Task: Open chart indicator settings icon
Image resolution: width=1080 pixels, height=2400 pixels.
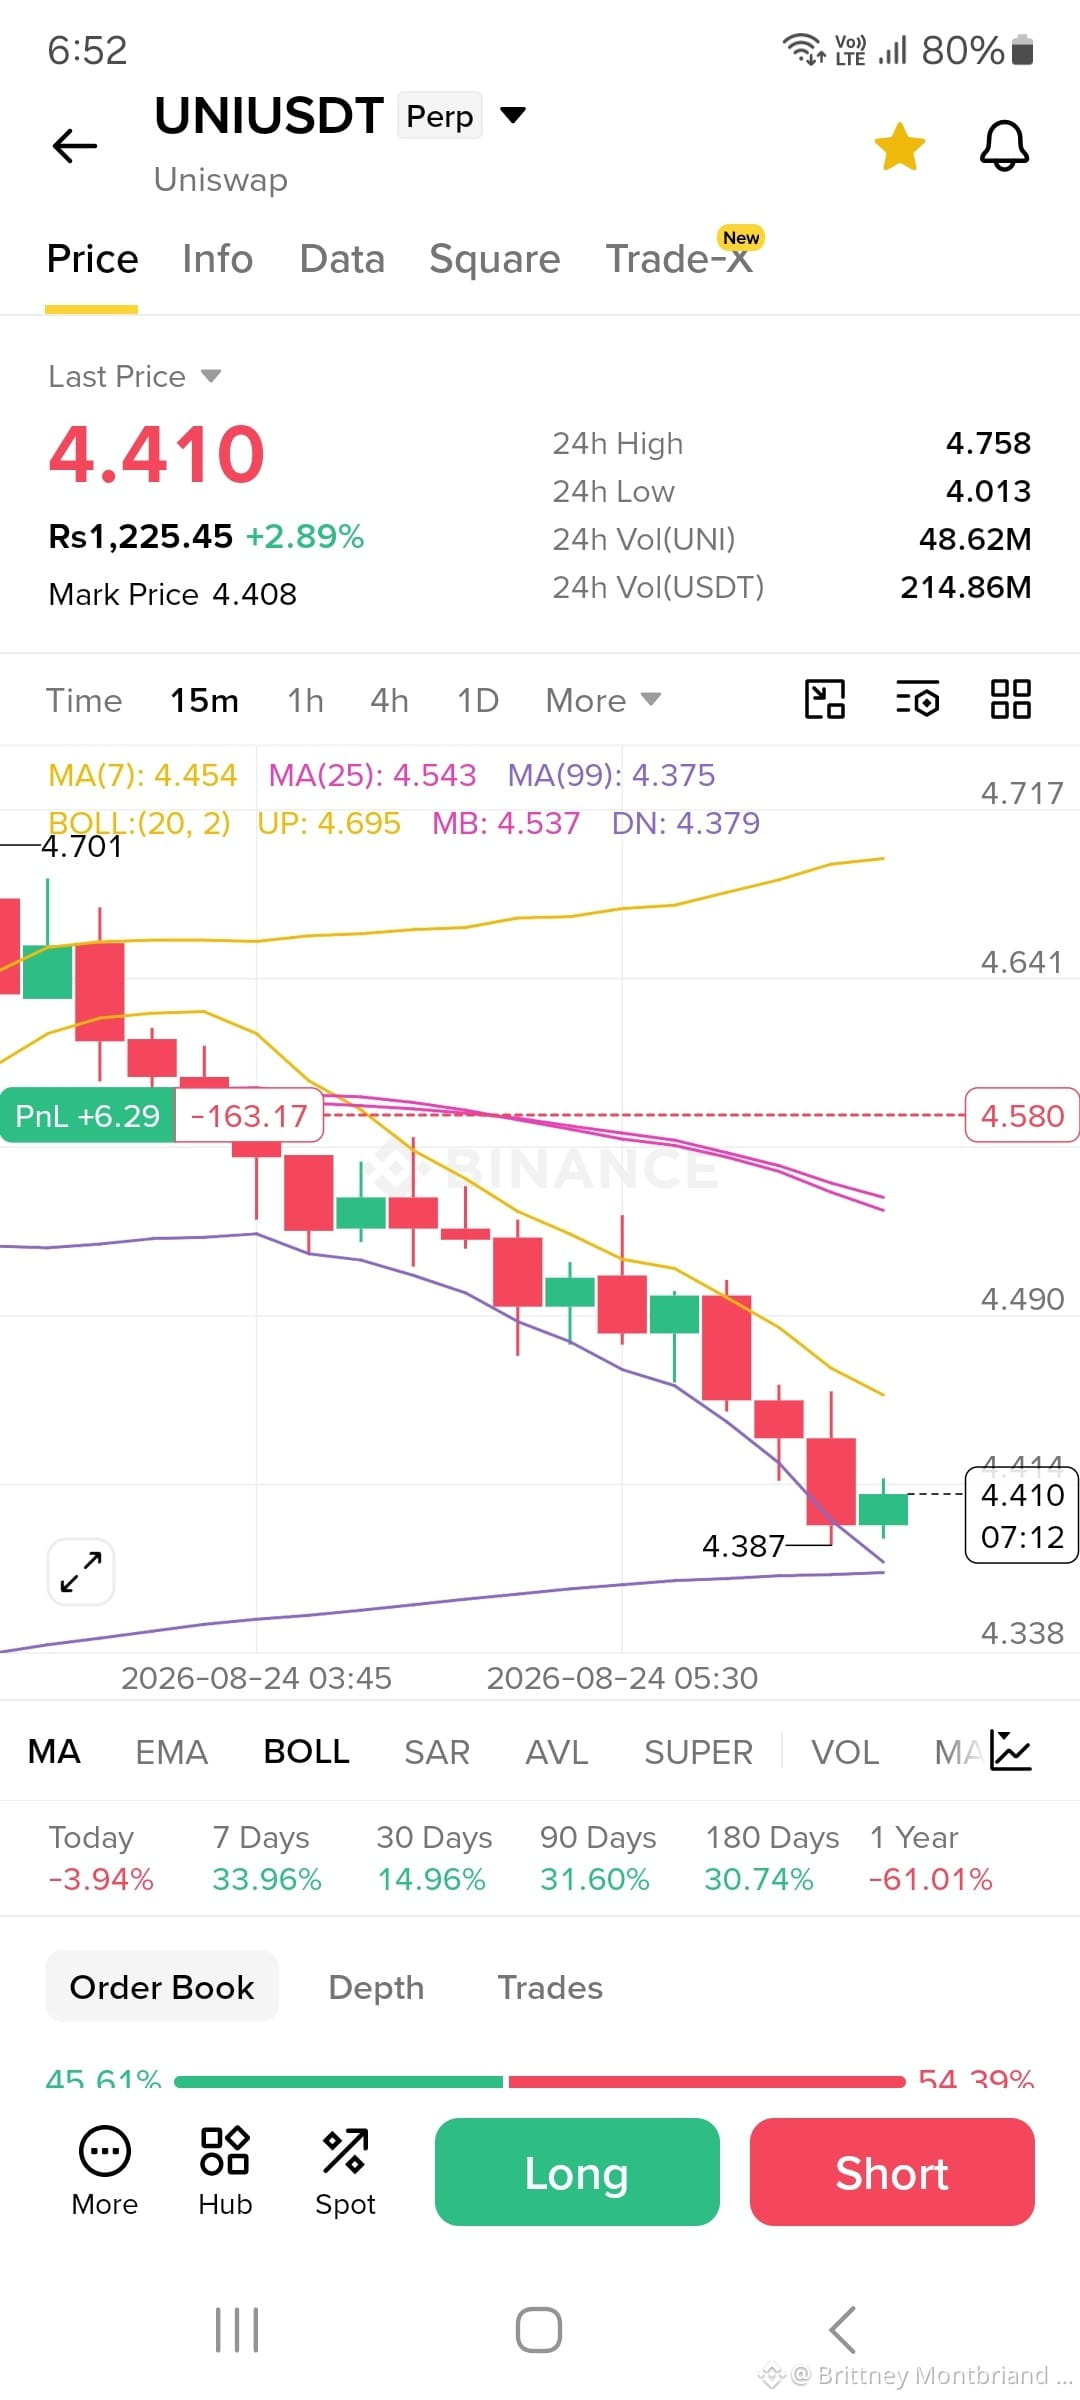Action: [x=917, y=699]
